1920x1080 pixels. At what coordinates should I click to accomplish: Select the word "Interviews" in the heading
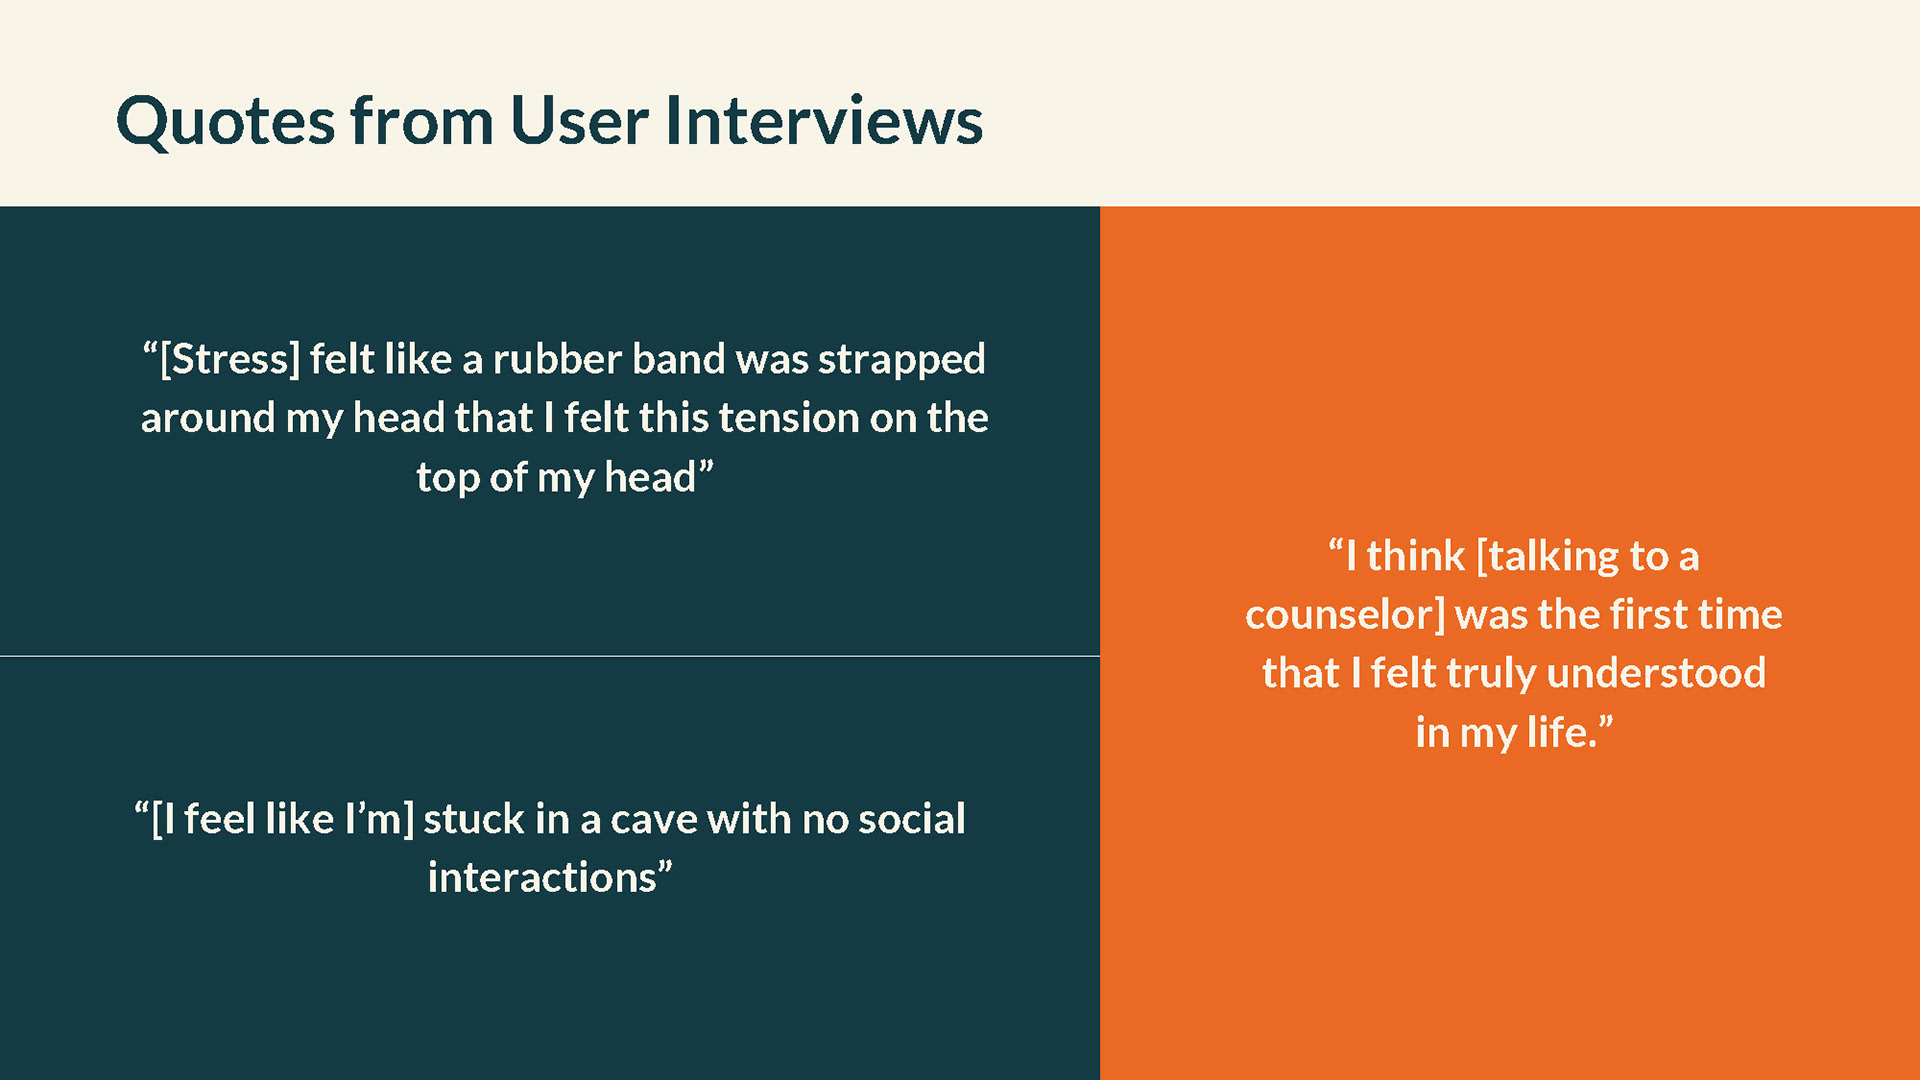click(x=824, y=120)
